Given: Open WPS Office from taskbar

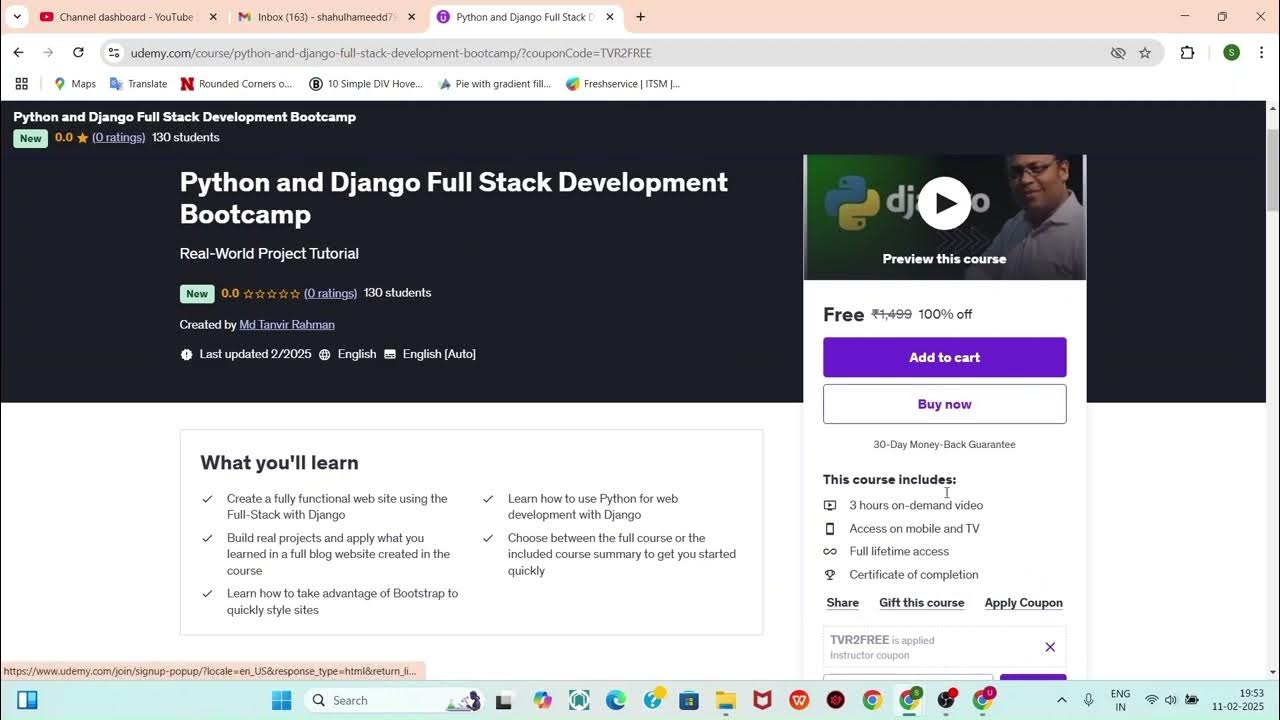Looking at the screenshot, I should [x=799, y=700].
